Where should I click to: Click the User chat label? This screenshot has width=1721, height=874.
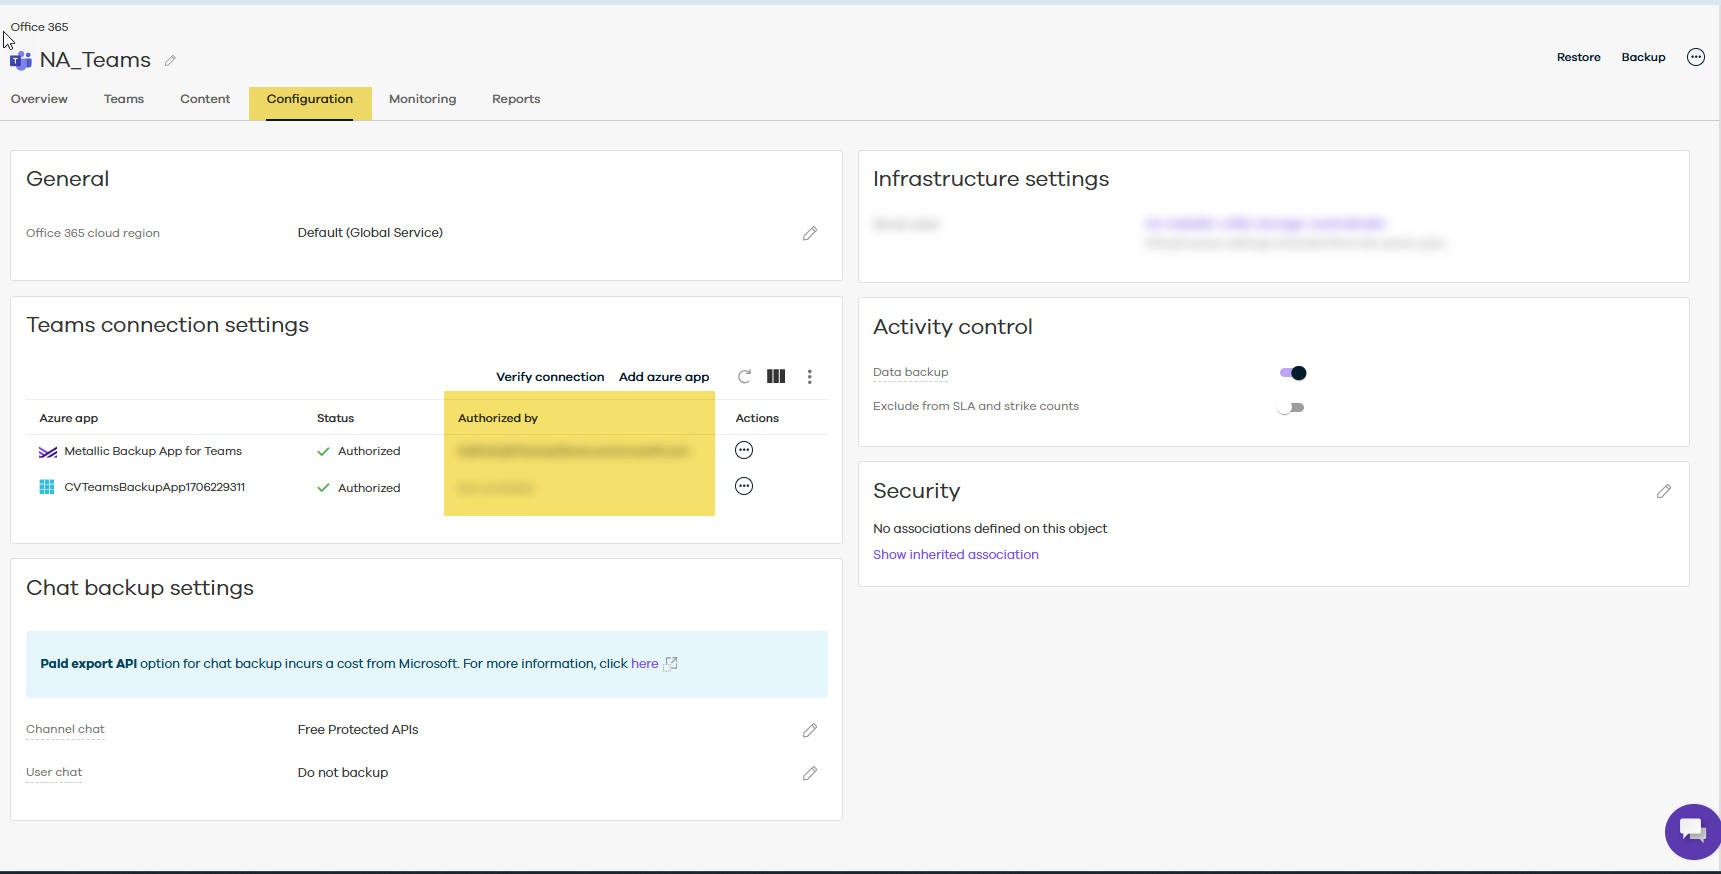[54, 772]
